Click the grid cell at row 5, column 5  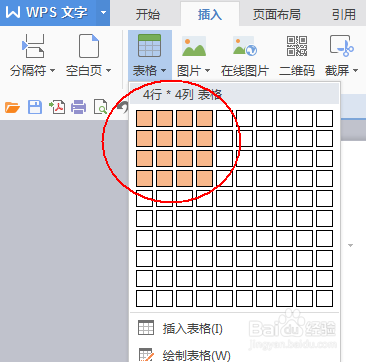pos(224,198)
